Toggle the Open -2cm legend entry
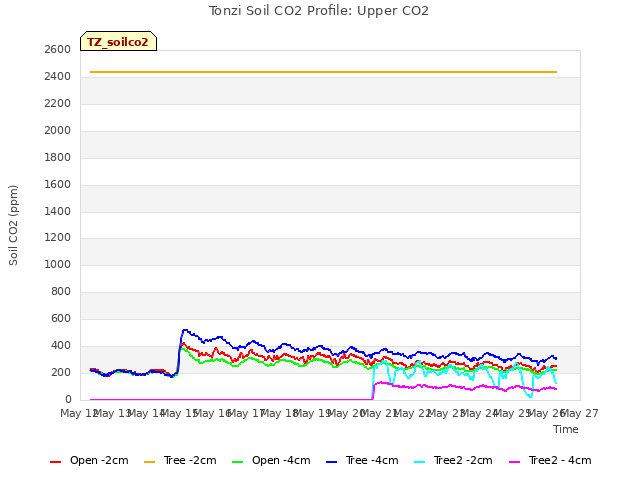 click(89, 461)
